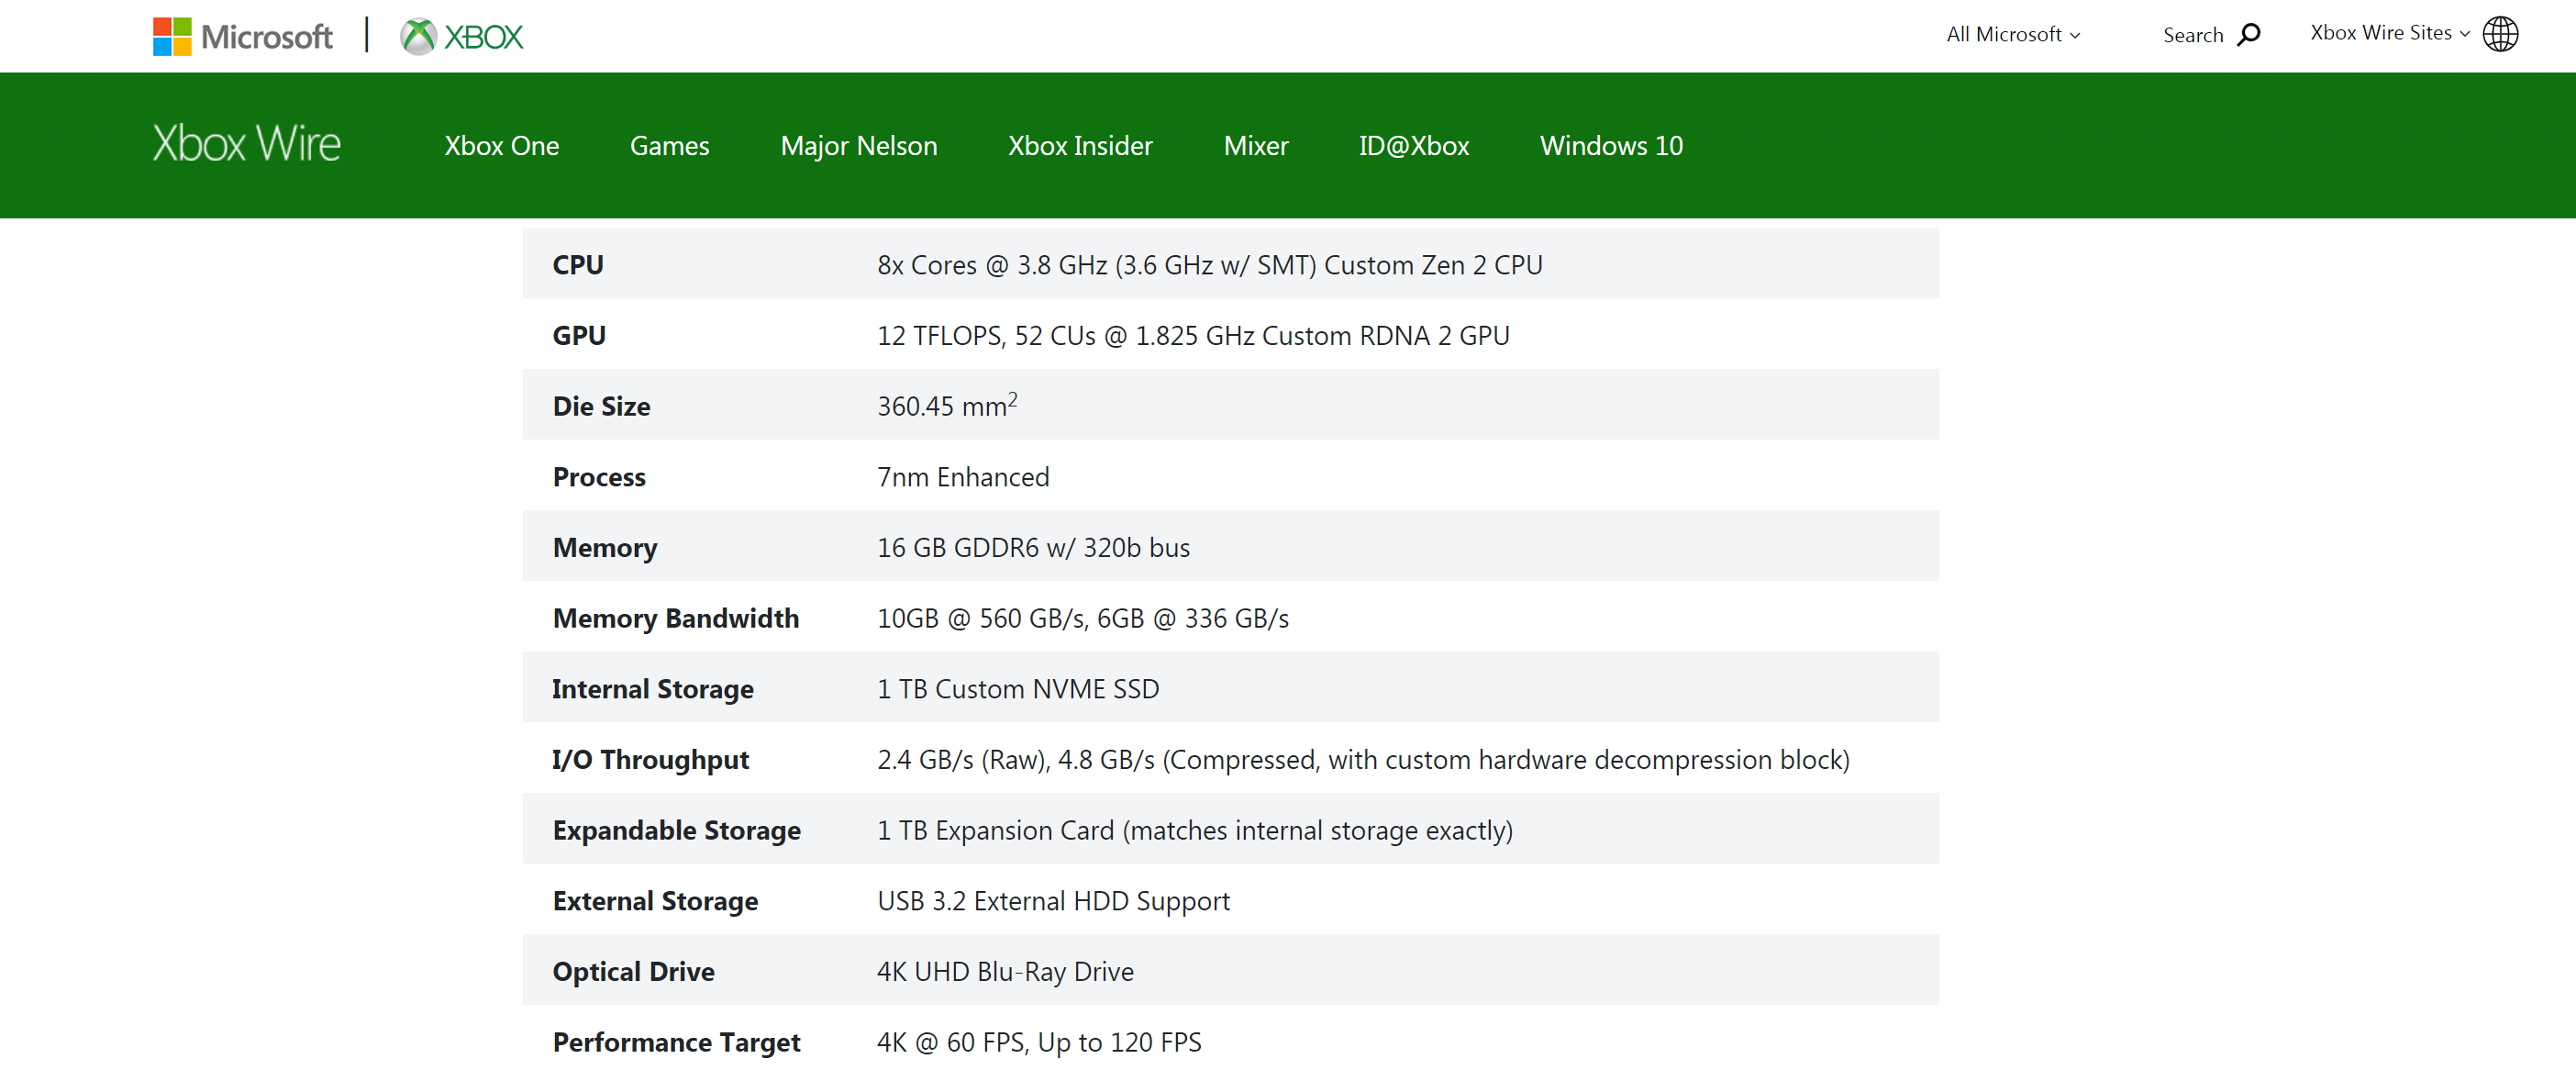This screenshot has height=1081, width=2576.
Task: Click the '8x Cores @ 3.8 GHz' CPU value
Action: pos(1210,265)
